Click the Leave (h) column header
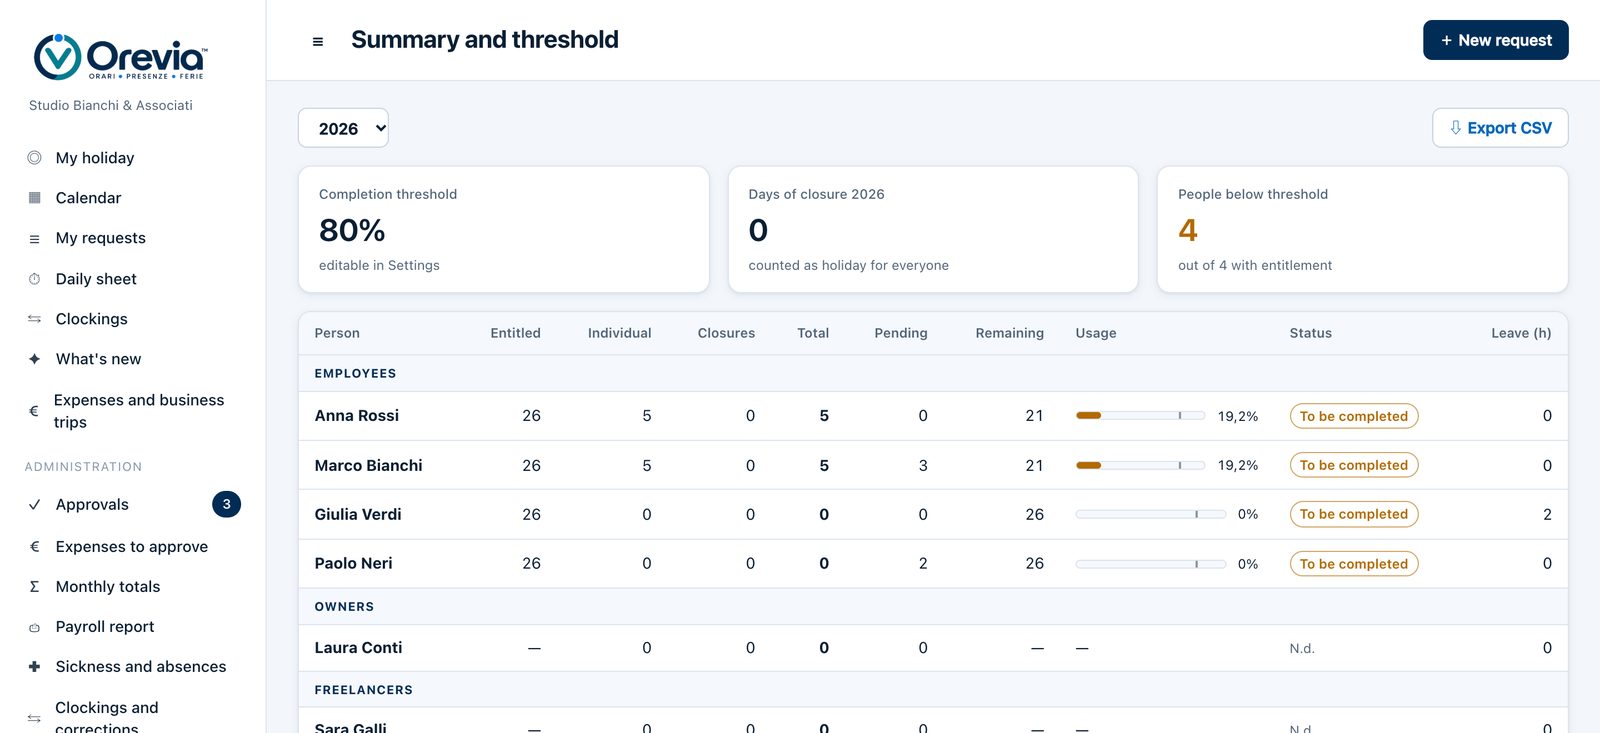 [x=1521, y=333]
